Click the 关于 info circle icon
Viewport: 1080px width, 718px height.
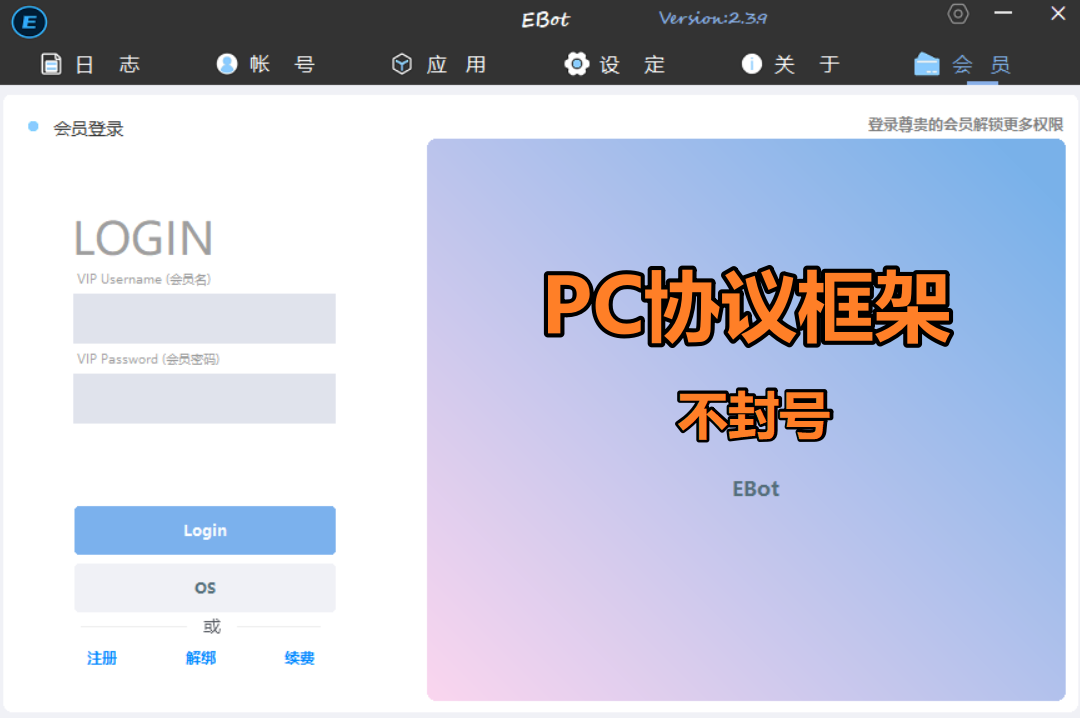[752, 64]
